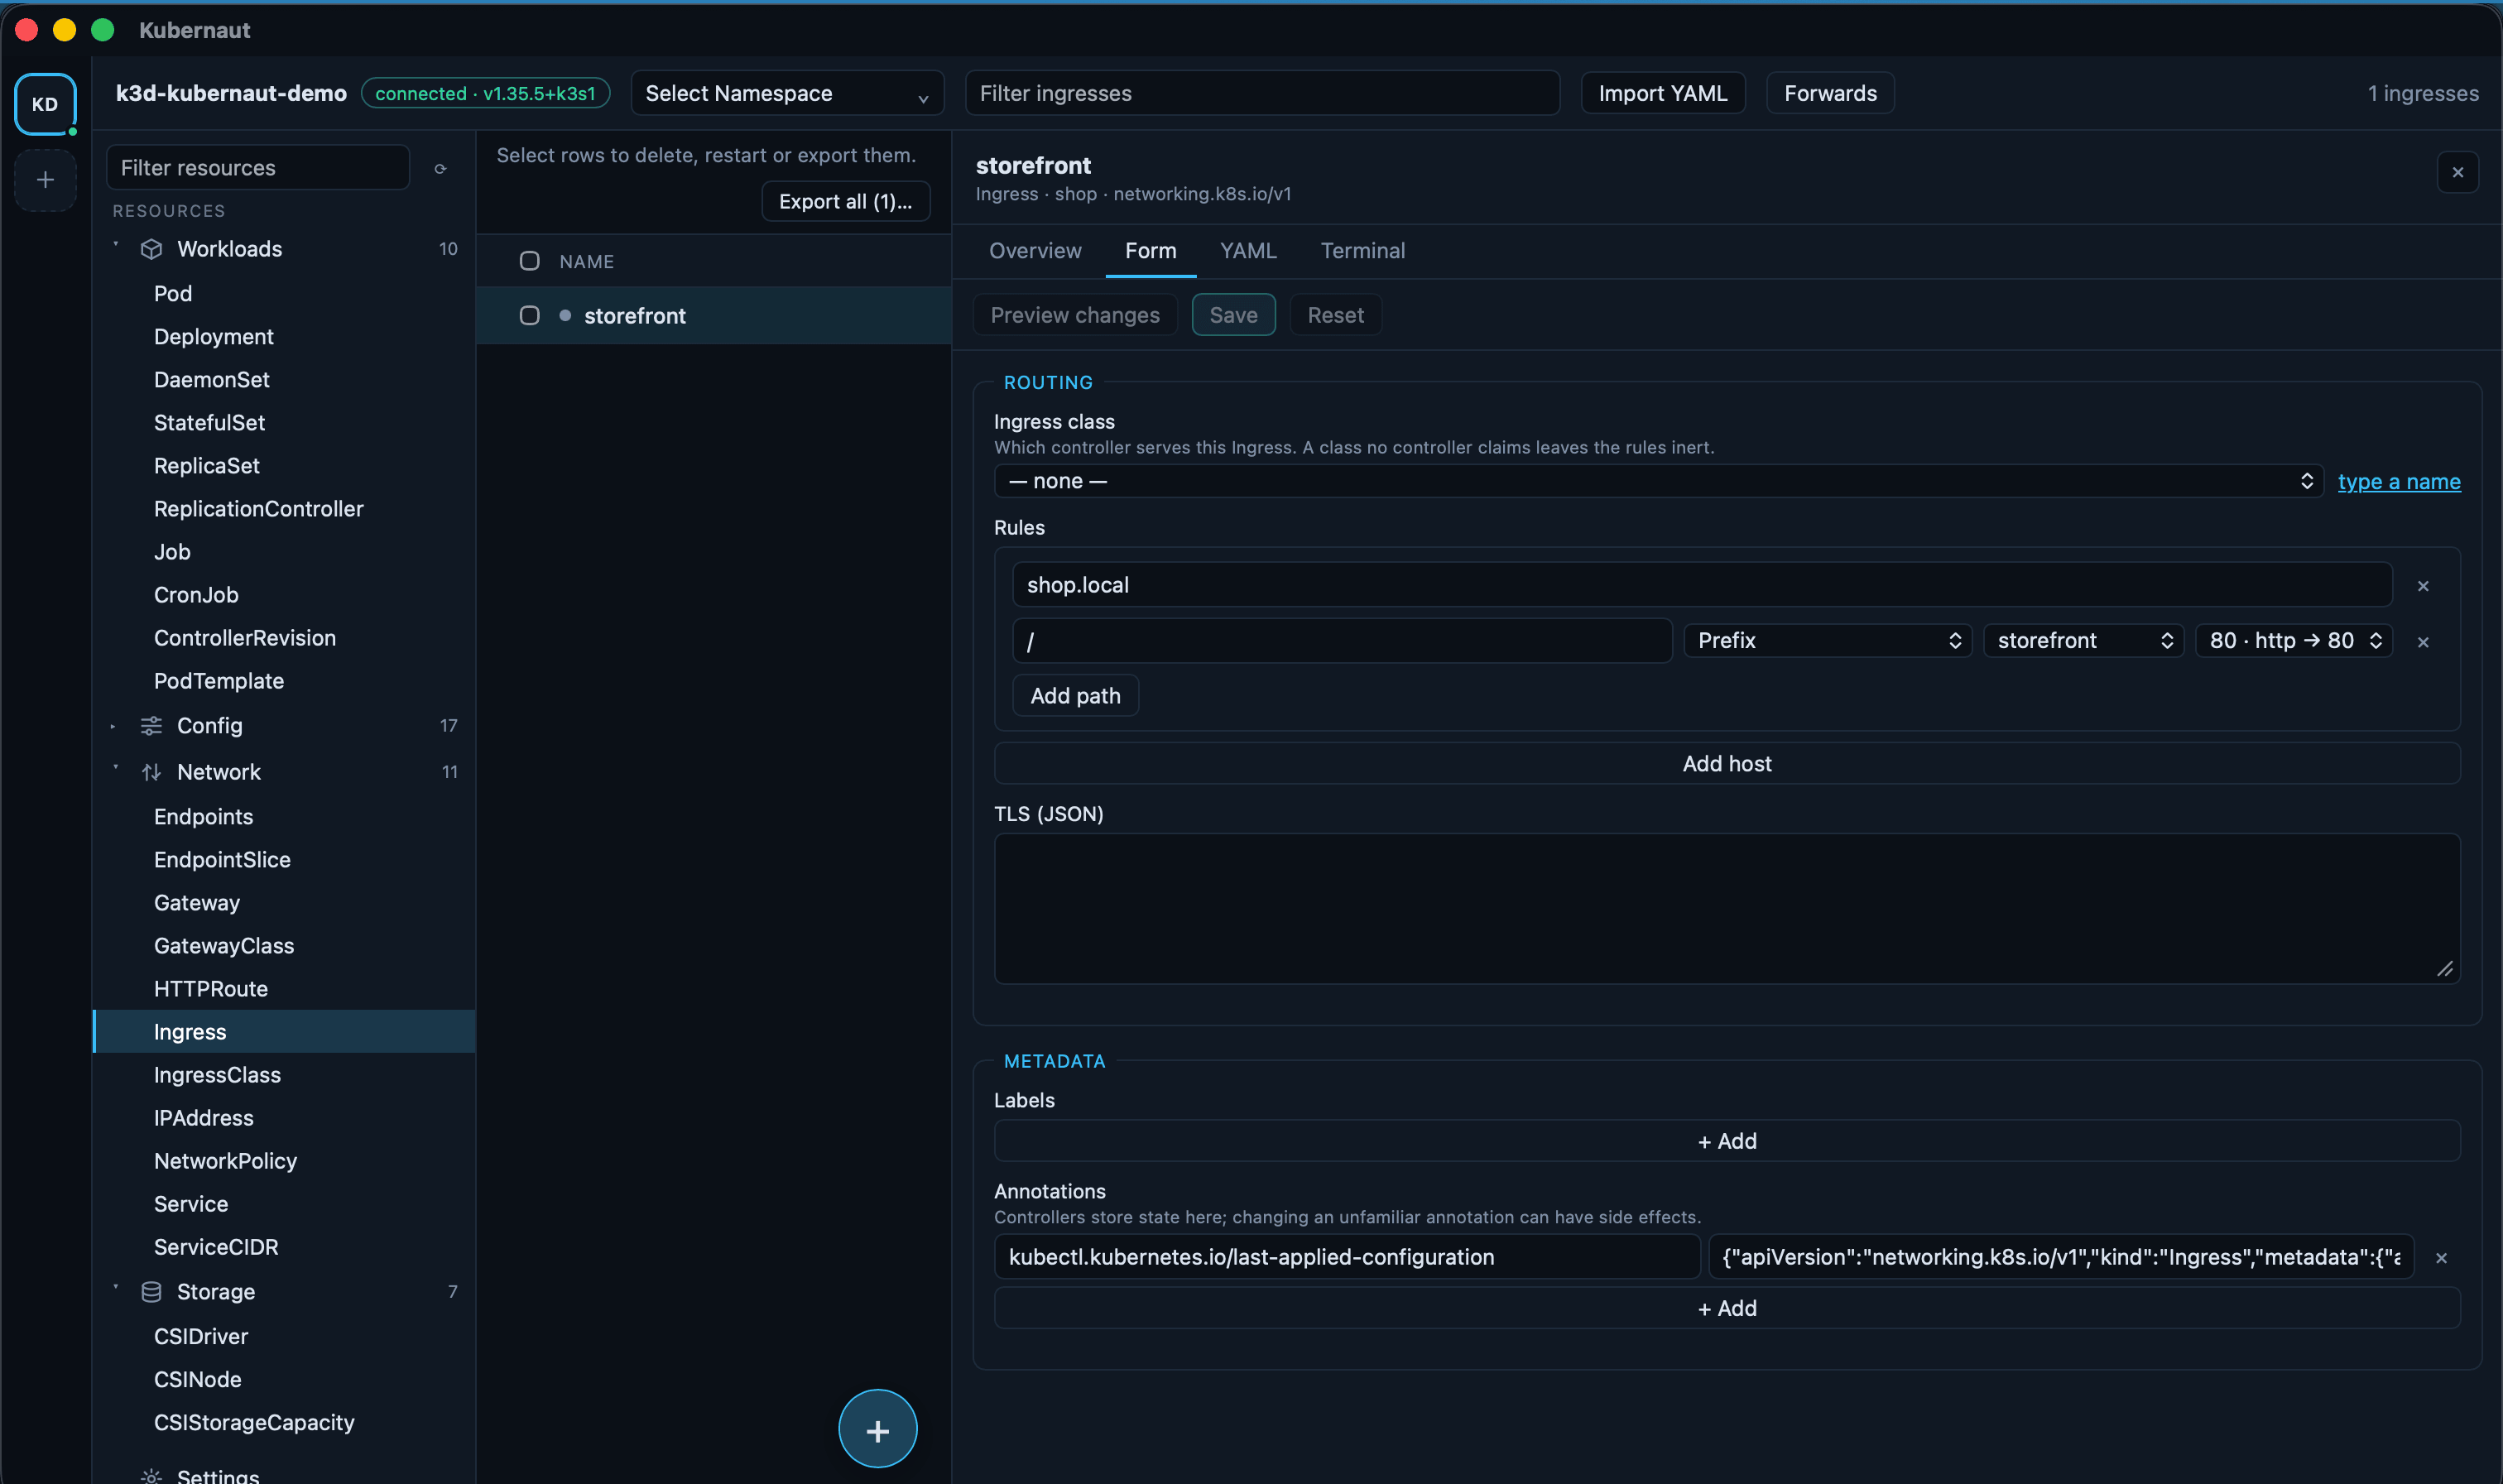
Task: Click the storefront row status dot
Action: 565,316
